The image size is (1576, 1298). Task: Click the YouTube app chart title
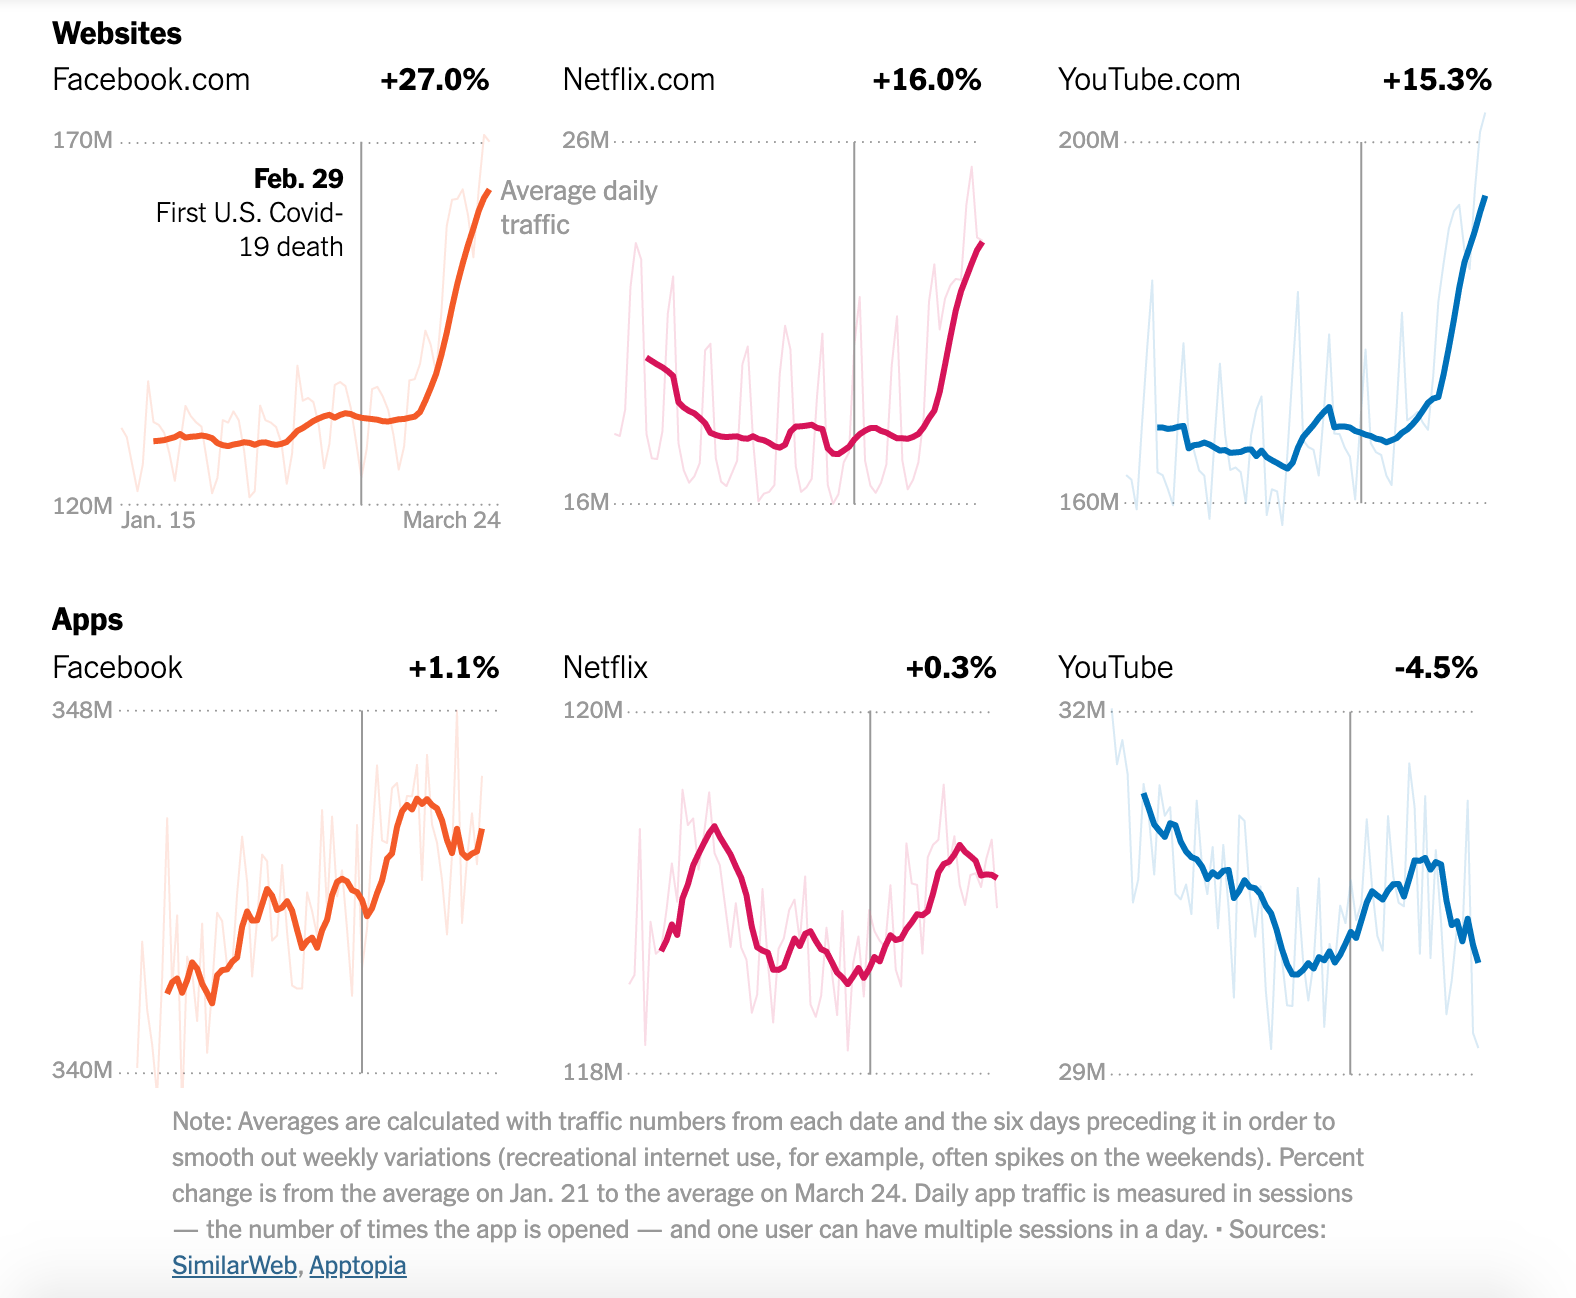pos(1115,667)
